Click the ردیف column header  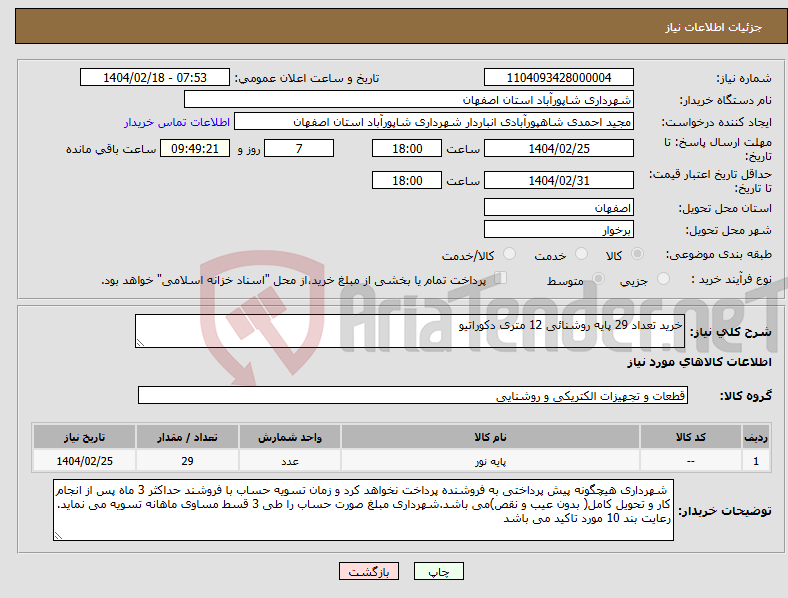coord(756,437)
